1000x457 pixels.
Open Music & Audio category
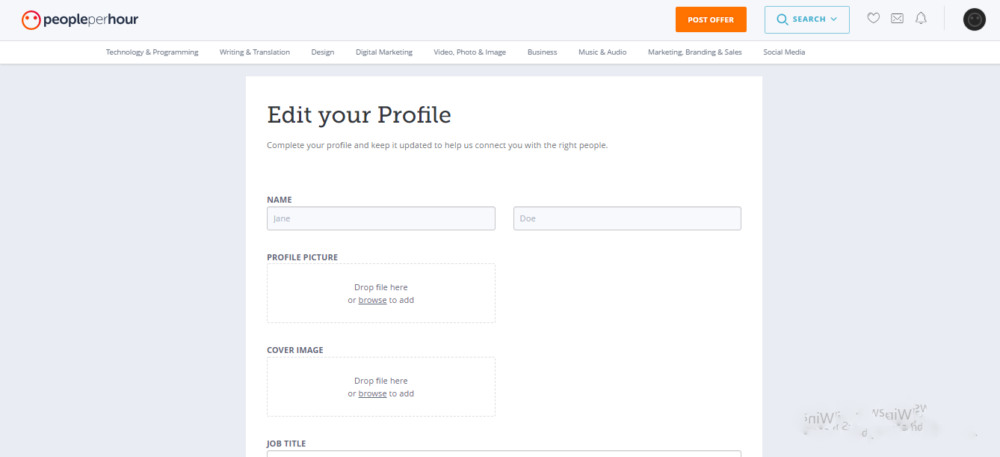602,52
